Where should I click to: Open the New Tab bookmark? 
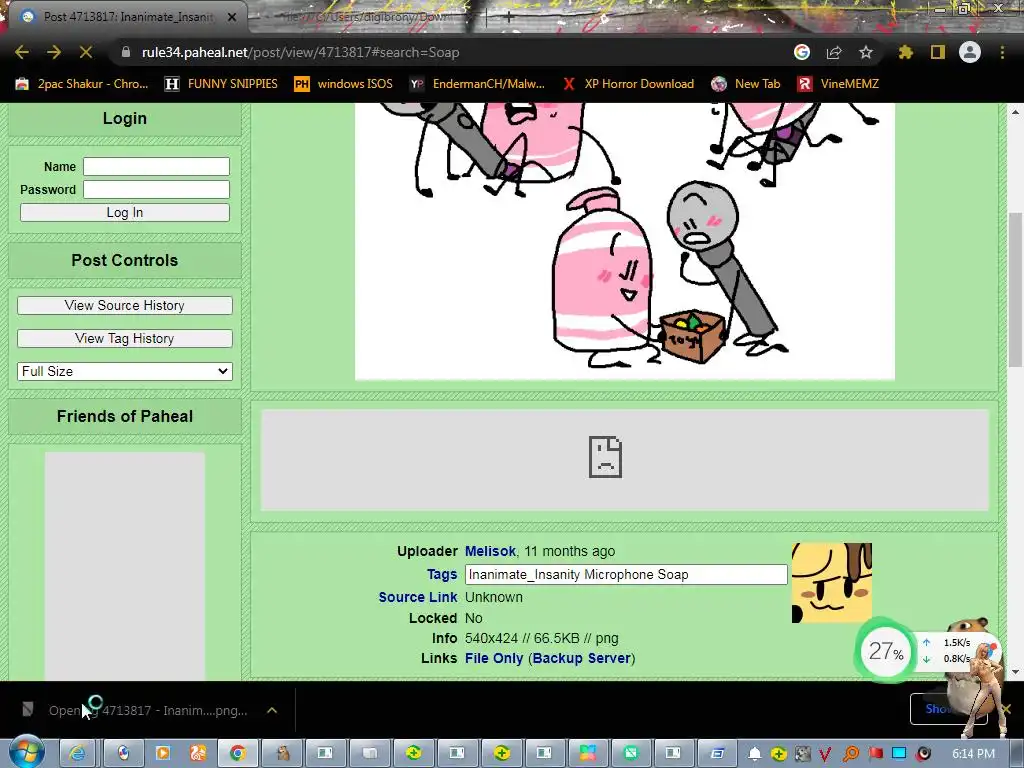[x=746, y=84]
